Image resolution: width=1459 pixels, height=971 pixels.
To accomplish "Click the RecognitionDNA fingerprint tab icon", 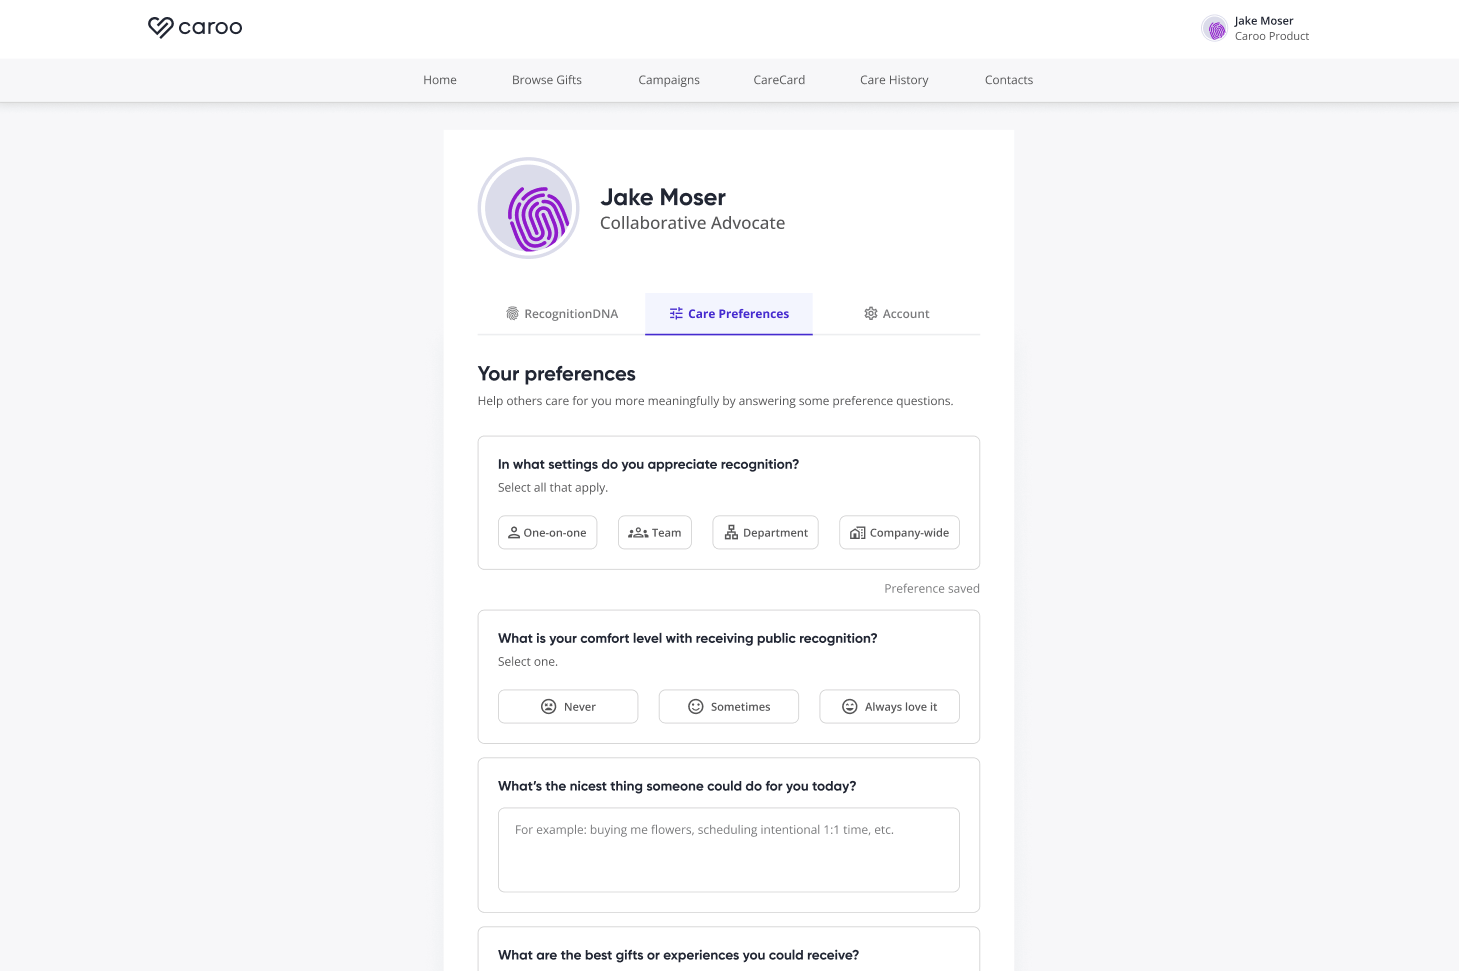I will [x=513, y=314].
